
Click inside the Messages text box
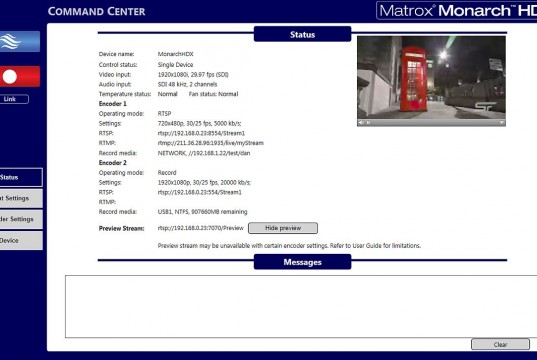pos(301,307)
